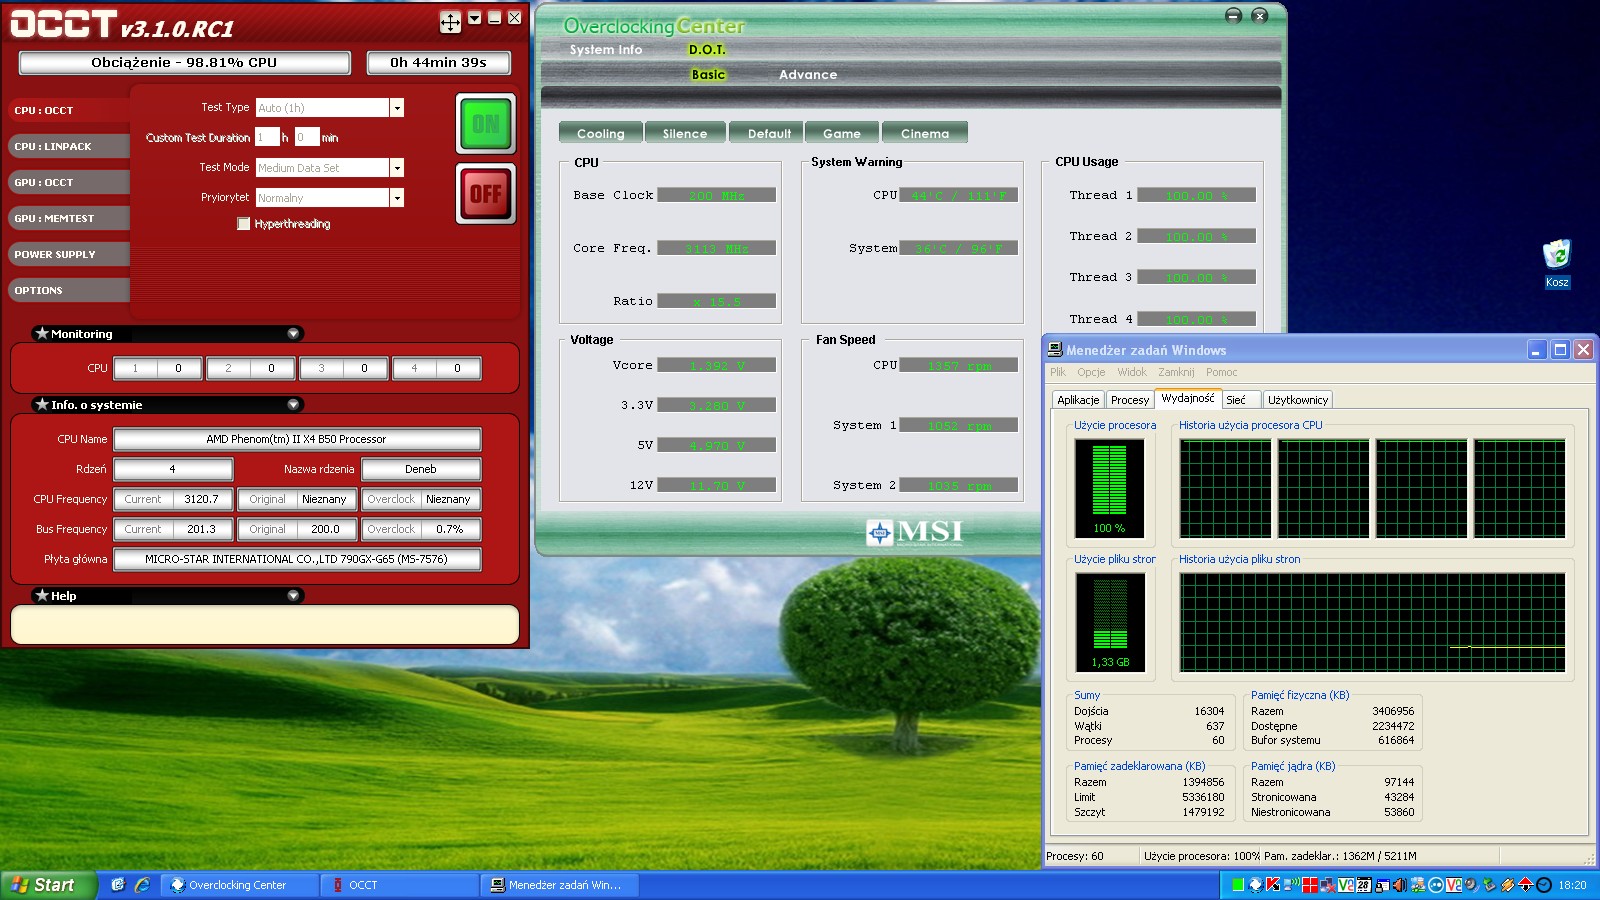The height and width of the screenshot is (900, 1600).
Task: Apply the Silence profile
Action: click(x=685, y=133)
